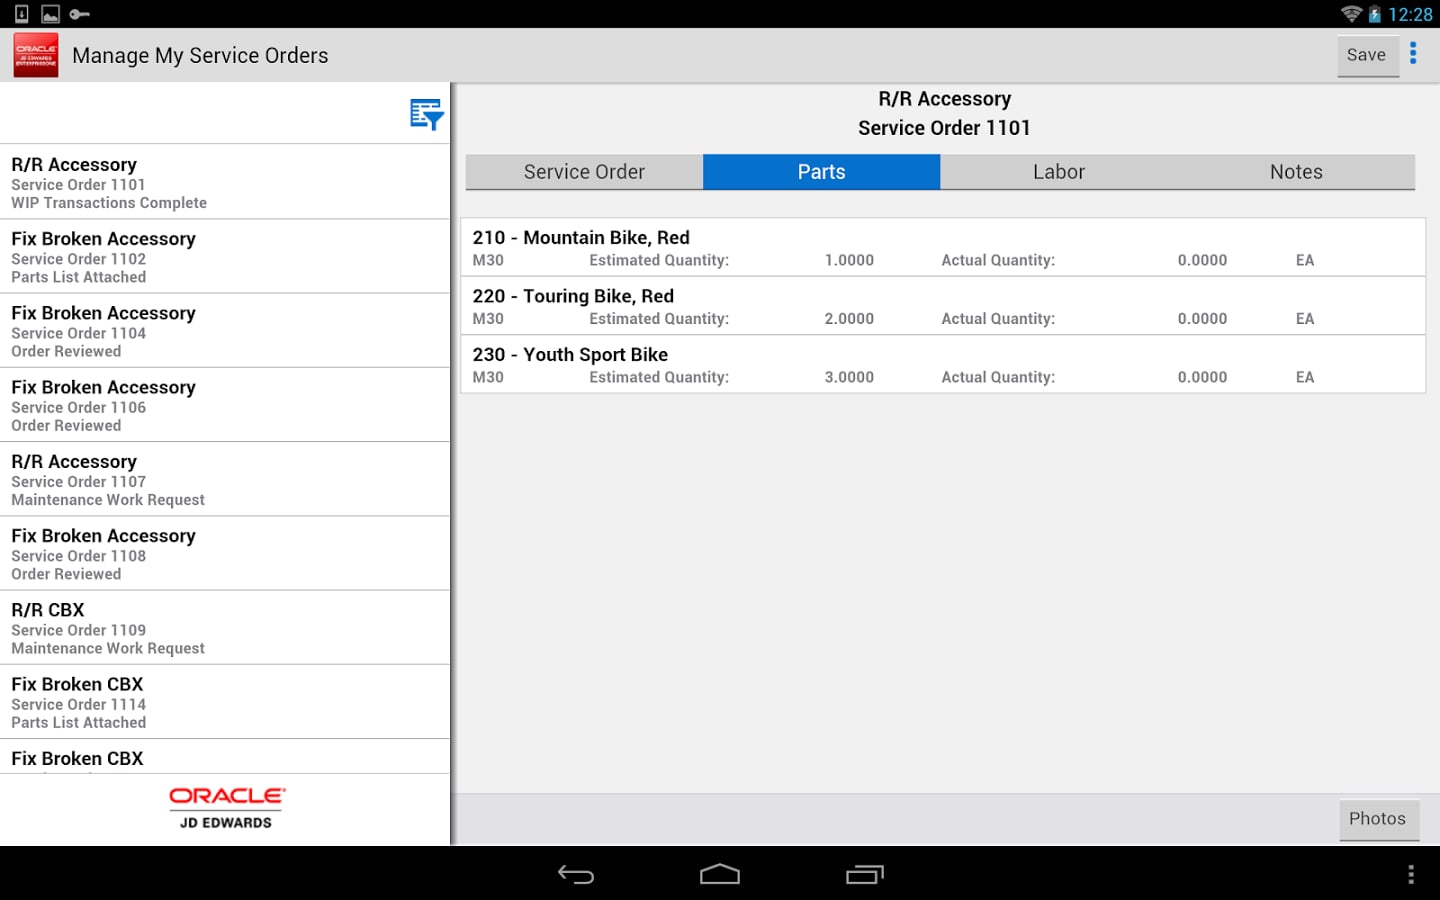Select R/R Accessory Service Order 1107
Viewport: 1440px width, 900px height.
click(225, 479)
